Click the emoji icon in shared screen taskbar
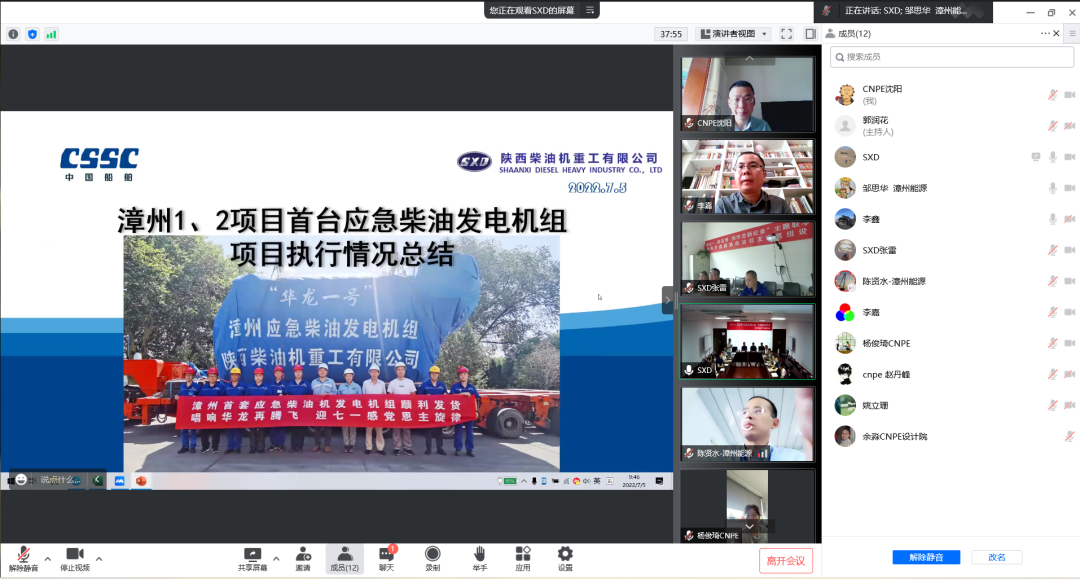This screenshot has height=579, width=1080. [21, 480]
